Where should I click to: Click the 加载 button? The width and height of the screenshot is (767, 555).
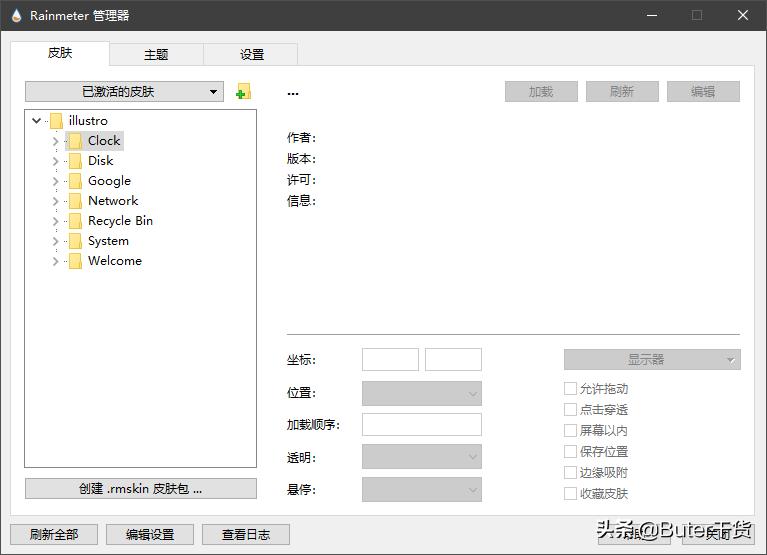coord(541,91)
